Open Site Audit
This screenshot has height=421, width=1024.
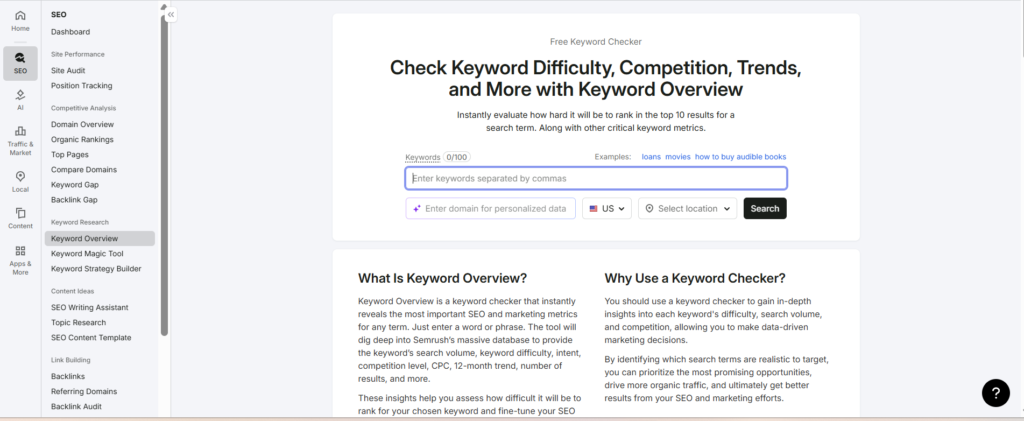(x=68, y=70)
